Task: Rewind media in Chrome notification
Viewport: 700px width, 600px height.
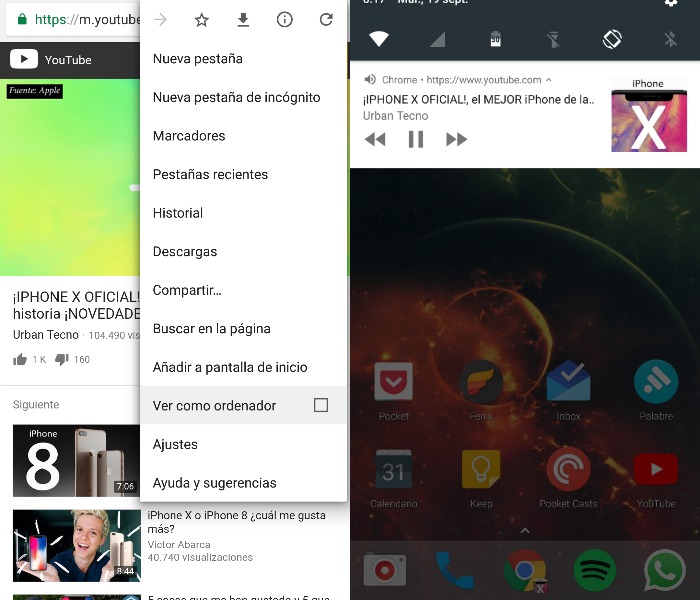Action: pyautogui.click(x=375, y=139)
